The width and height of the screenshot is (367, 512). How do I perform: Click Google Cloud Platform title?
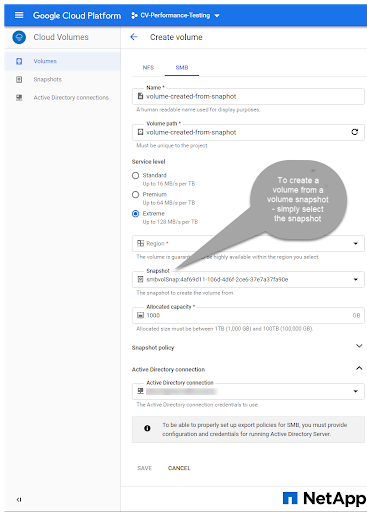click(x=77, y=15)
